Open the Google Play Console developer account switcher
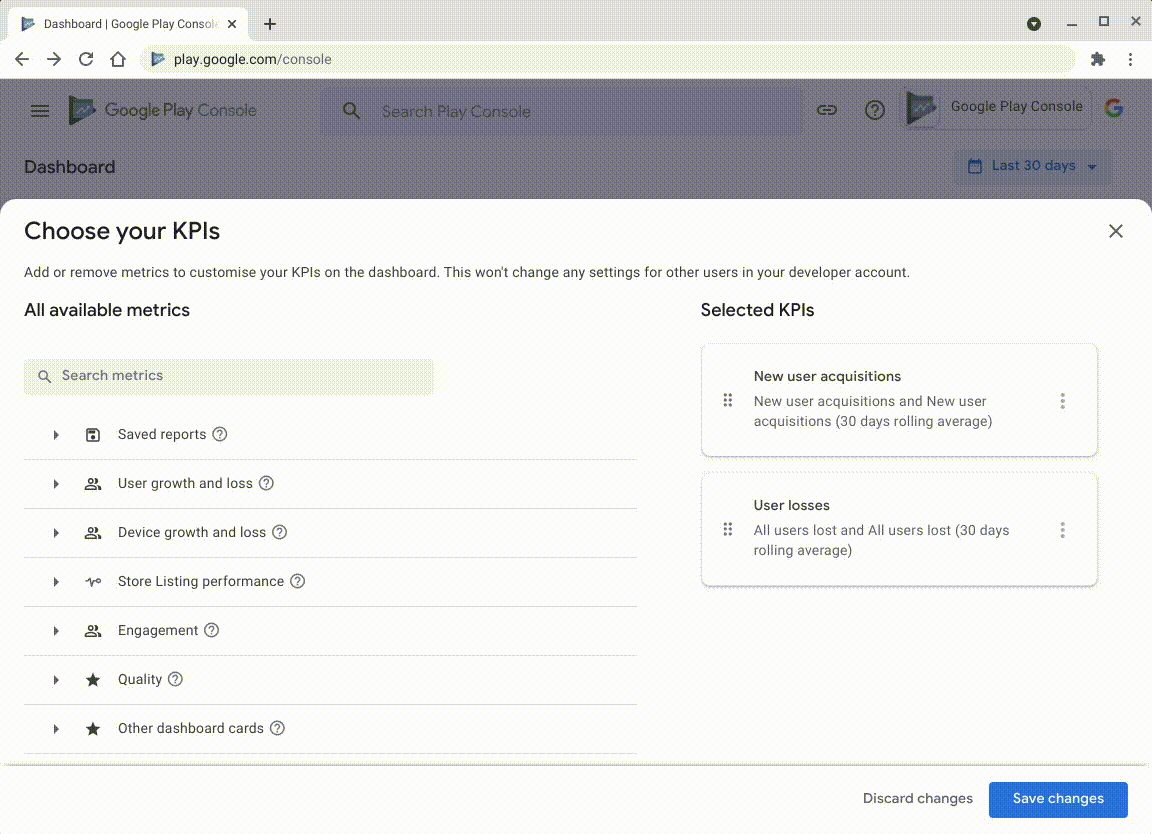The height and width of the screenshot is (834, 1152). point(996,108)
